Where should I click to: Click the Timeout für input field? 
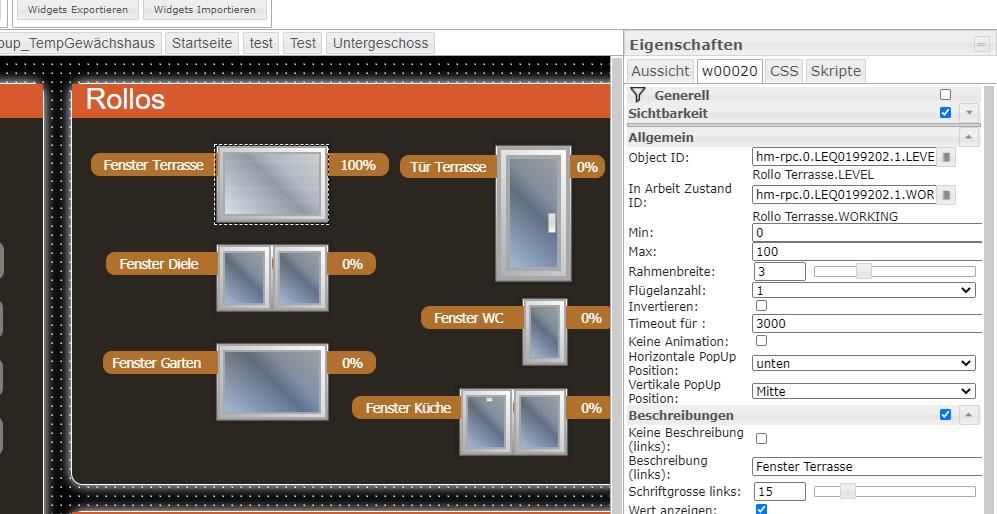point(867,323)
